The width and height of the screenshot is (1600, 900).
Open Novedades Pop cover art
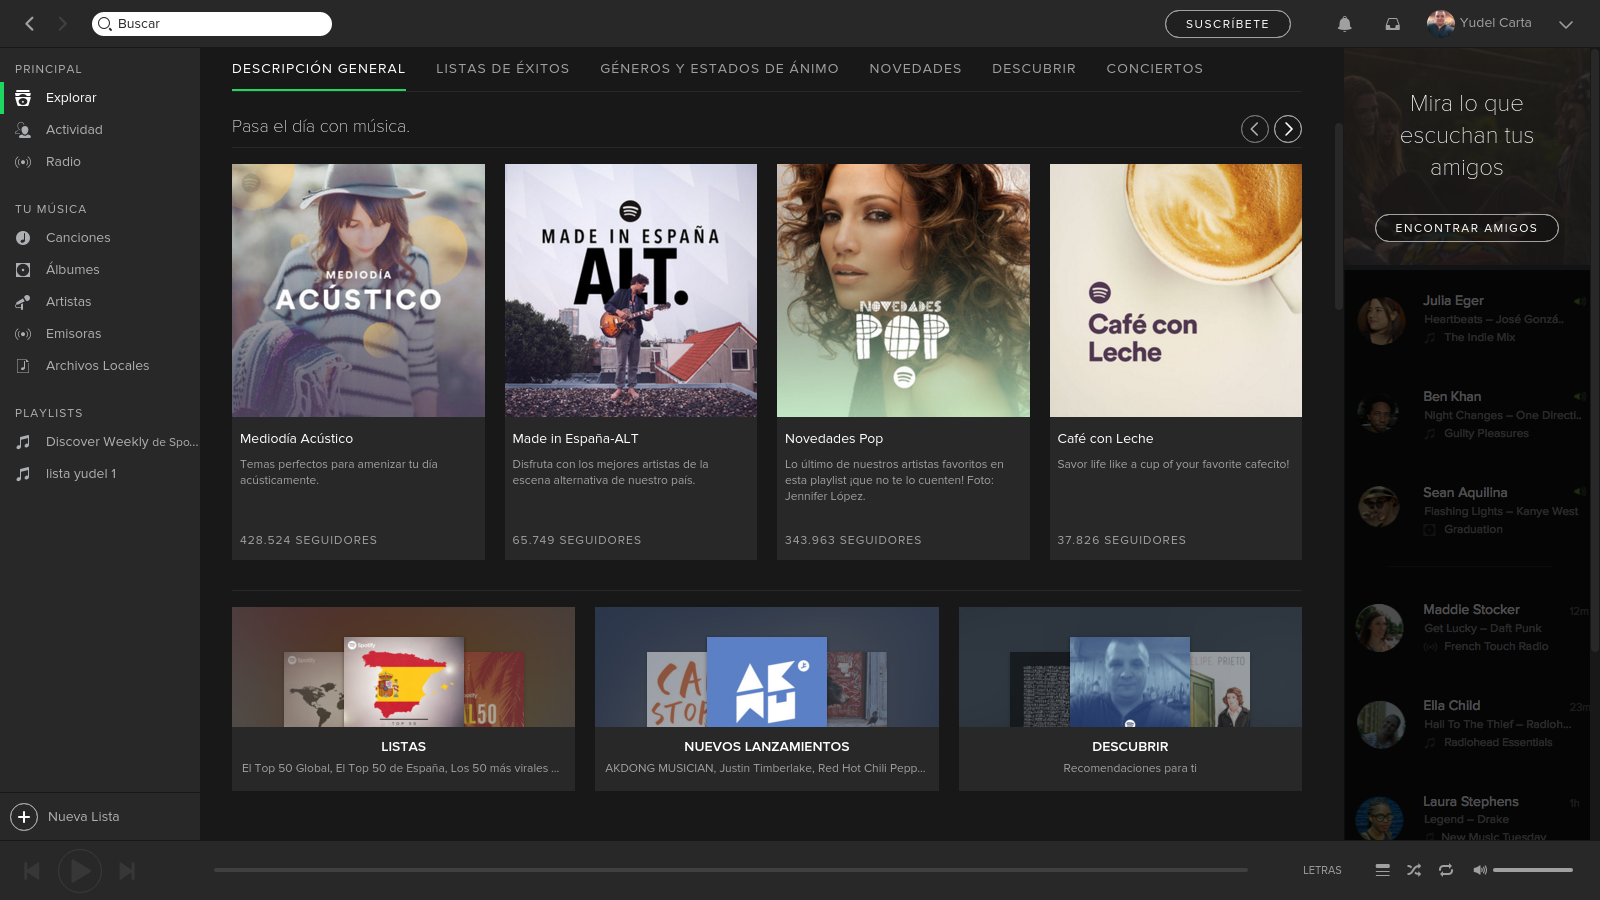pos(903,290)
